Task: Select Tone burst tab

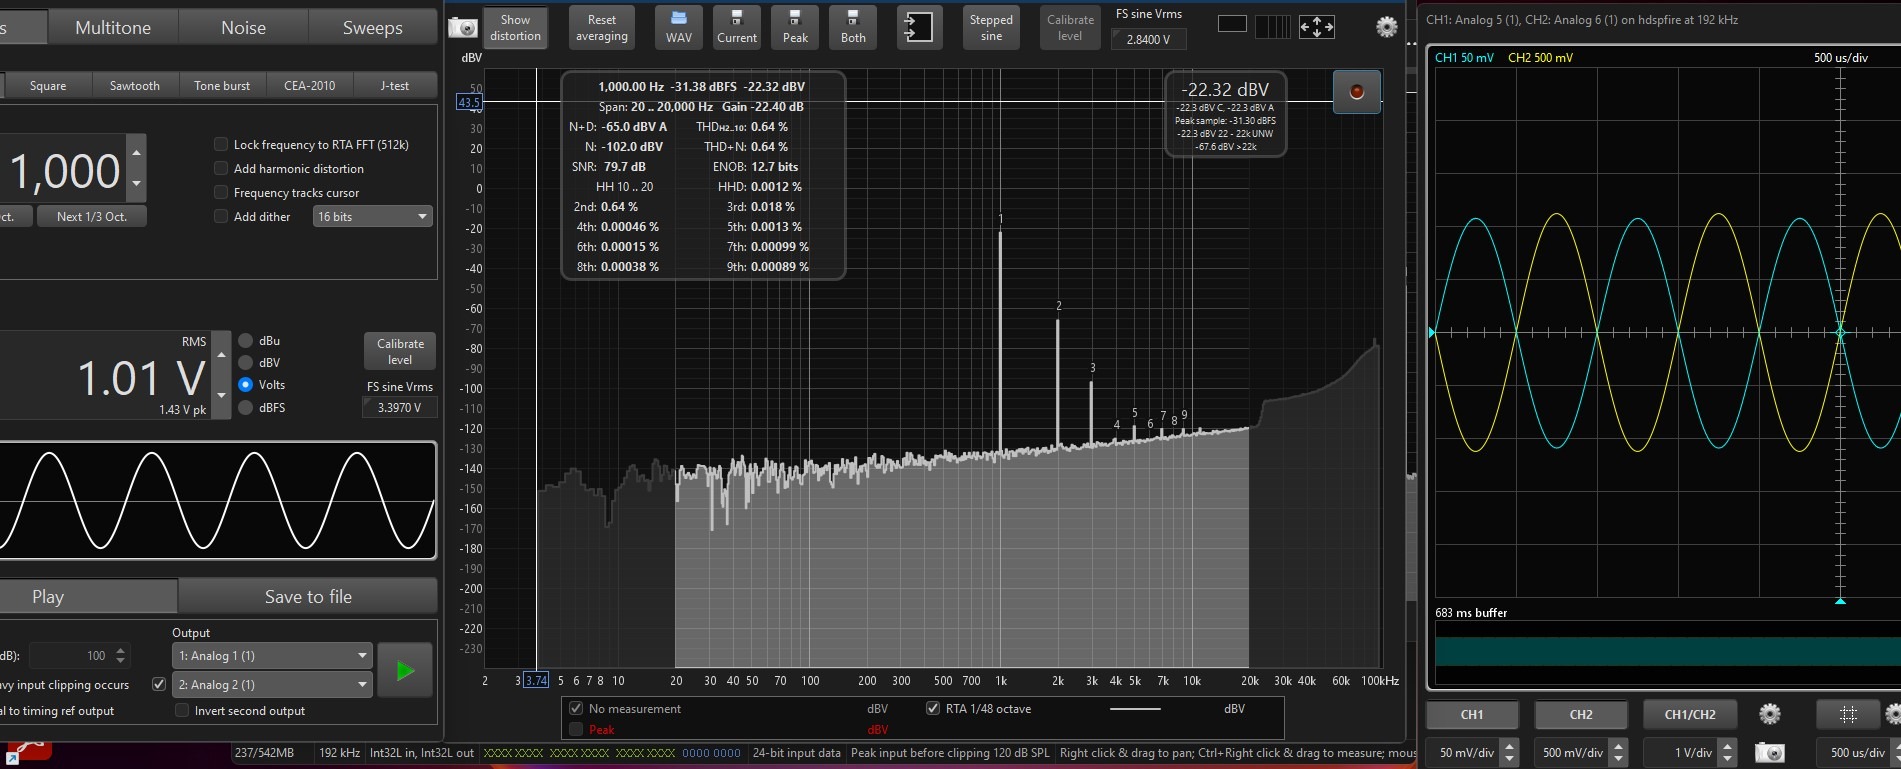Action: pyautogui.click(x=222, y=85)
